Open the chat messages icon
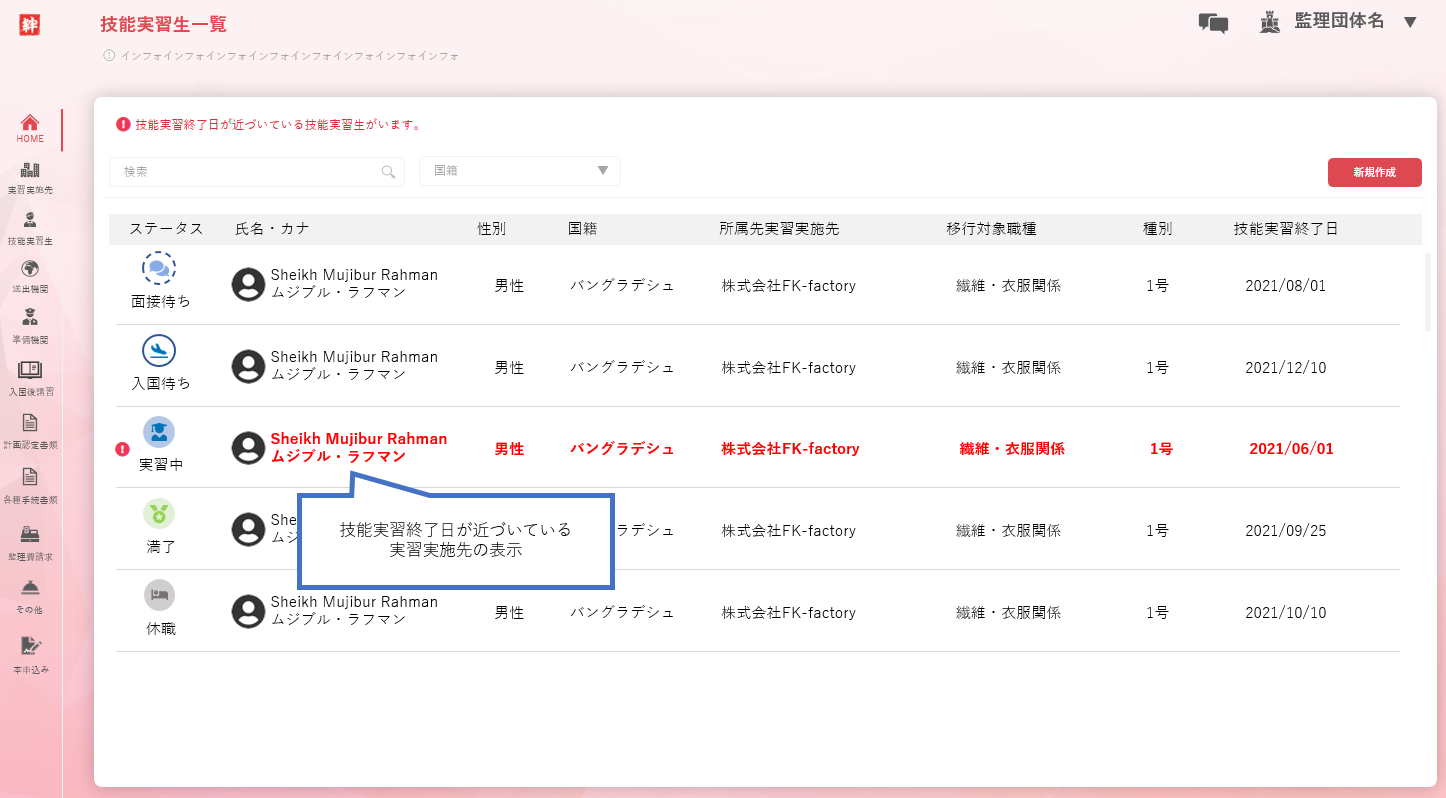 point(1213,23)
